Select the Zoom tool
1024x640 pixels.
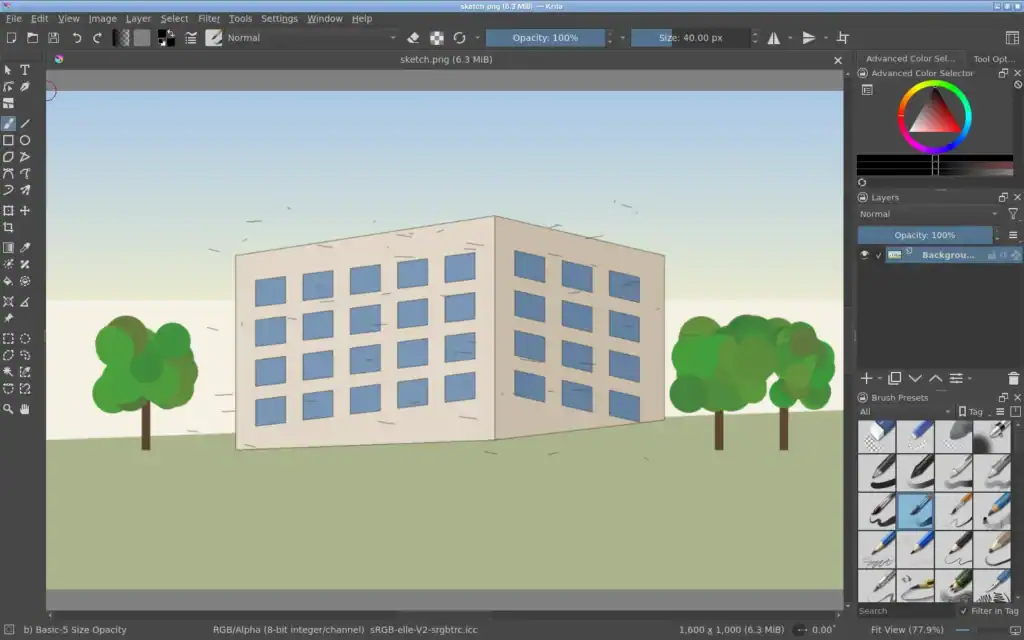point(8,409)
